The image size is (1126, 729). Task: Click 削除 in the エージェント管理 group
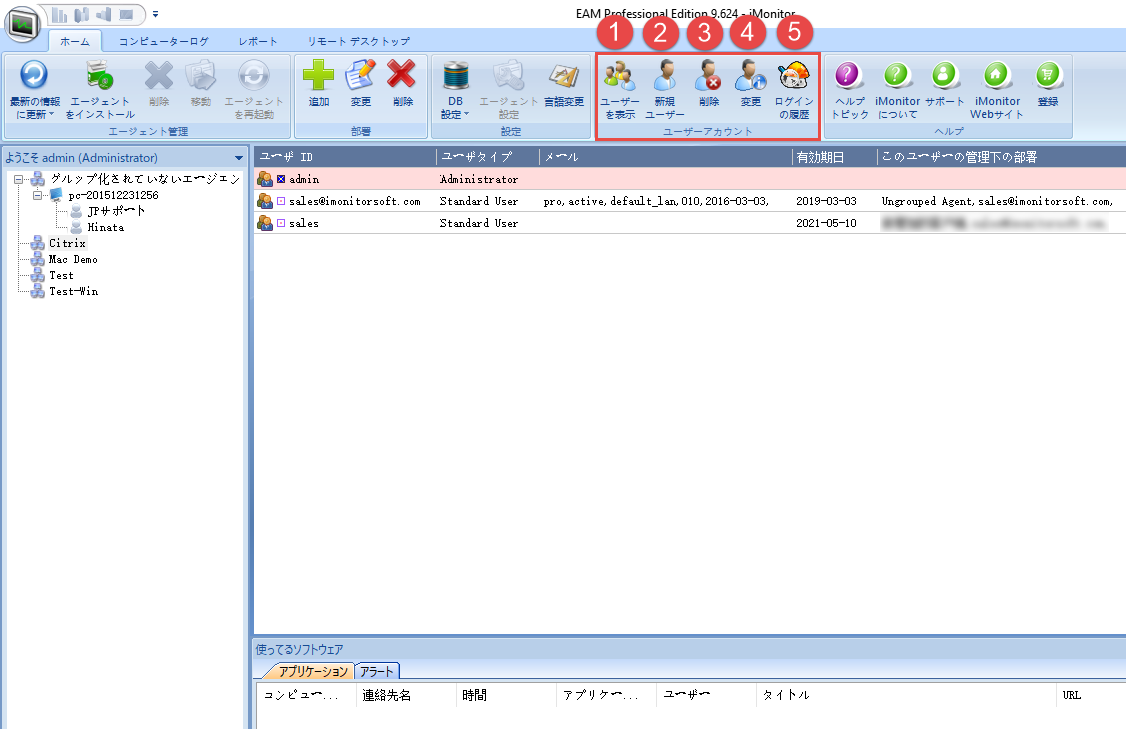point(159,75)
